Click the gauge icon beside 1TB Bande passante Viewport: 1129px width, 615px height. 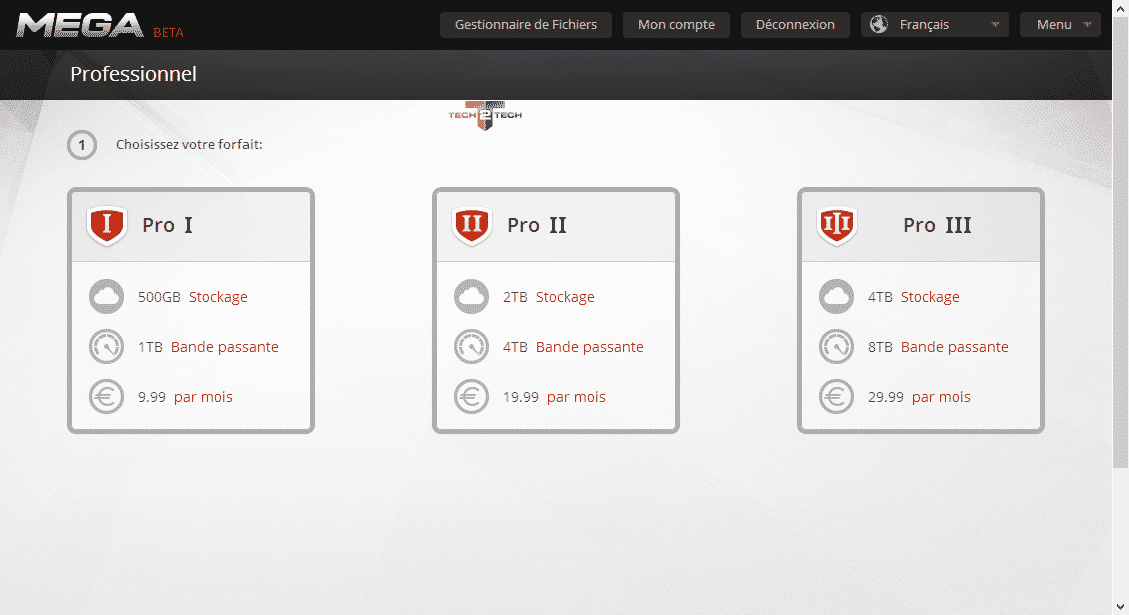[107, 346]
